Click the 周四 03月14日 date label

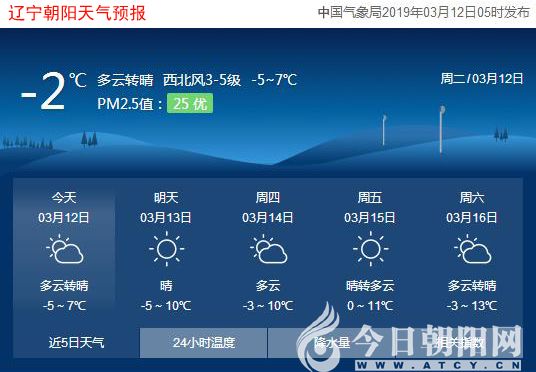[268, 208]
